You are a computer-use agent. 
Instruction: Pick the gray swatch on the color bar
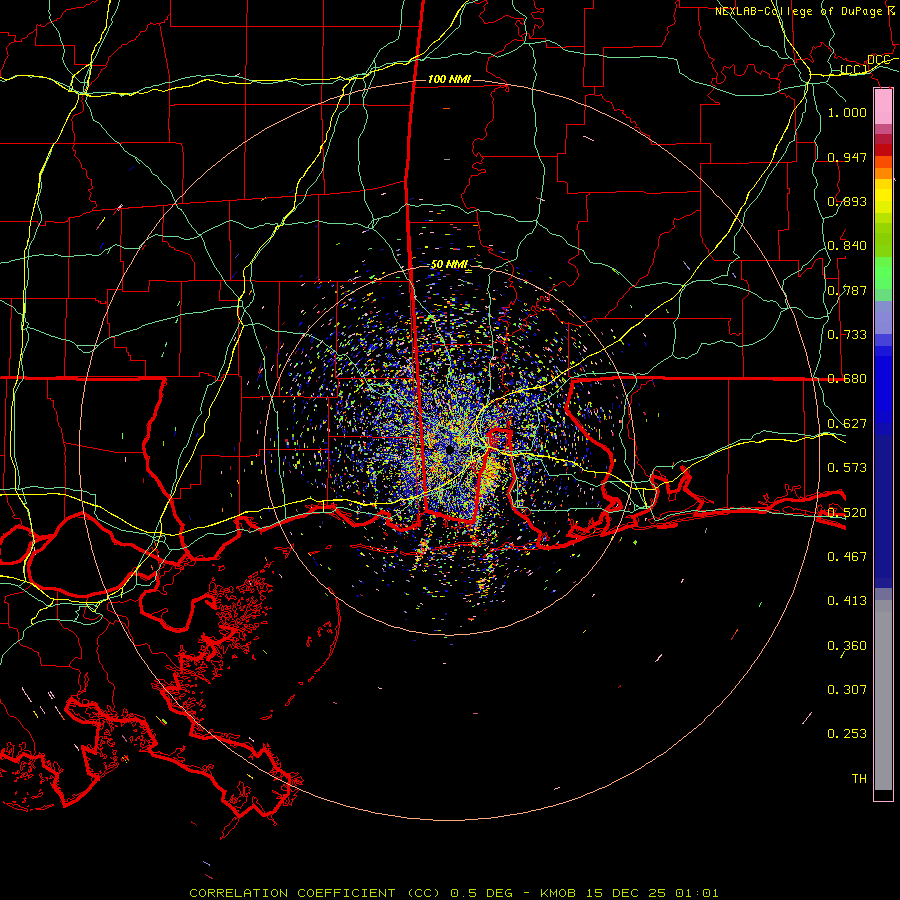883,695
